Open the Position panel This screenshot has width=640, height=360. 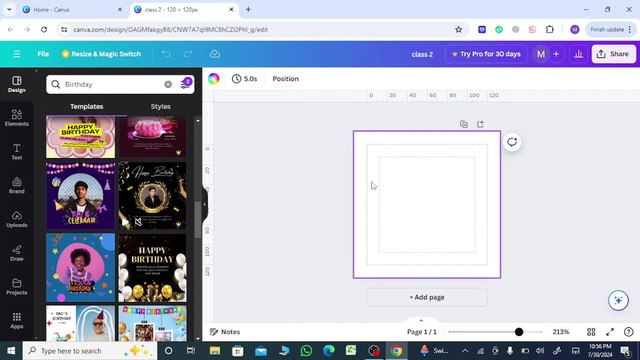(285, 79)
